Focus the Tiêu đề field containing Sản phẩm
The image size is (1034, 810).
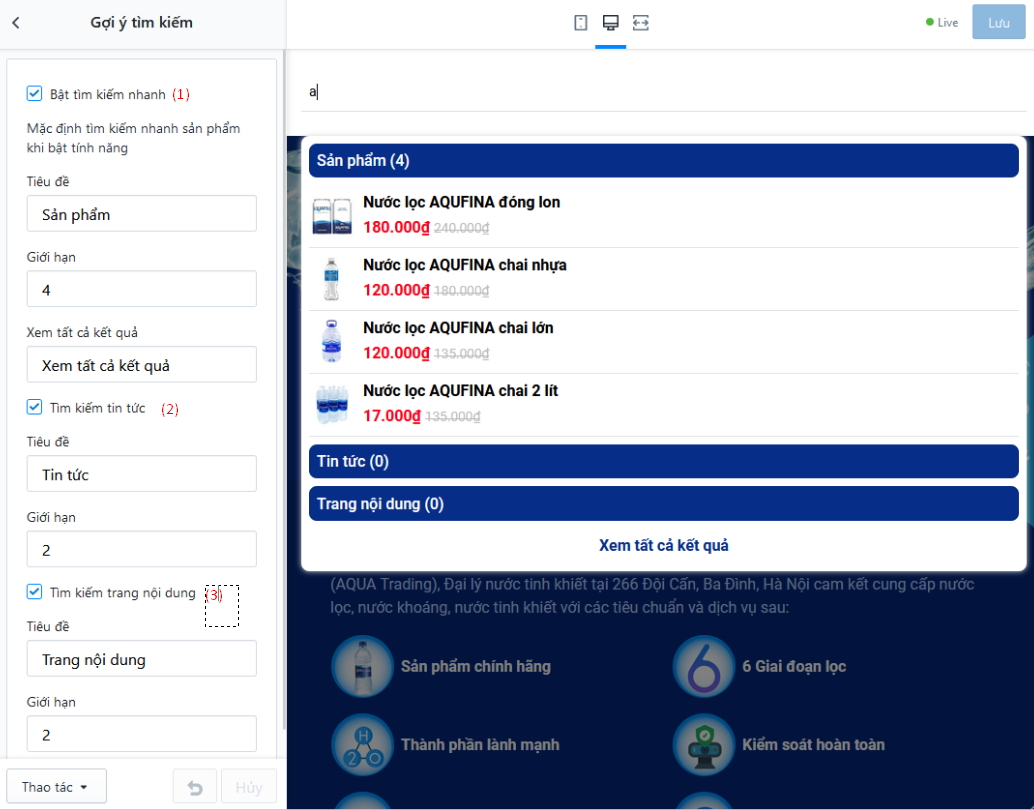[x=141, y=214]
